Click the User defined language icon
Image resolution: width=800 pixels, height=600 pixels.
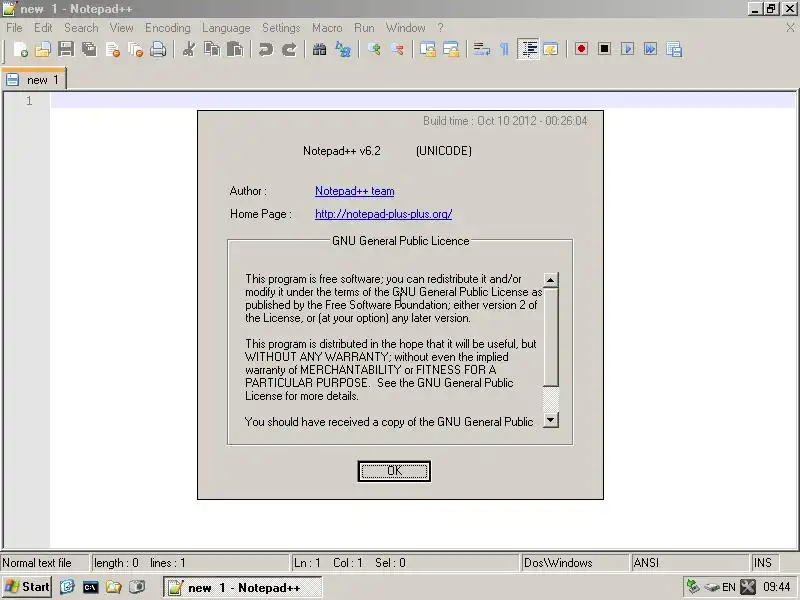pyautogui.click(x=551, y=49)
